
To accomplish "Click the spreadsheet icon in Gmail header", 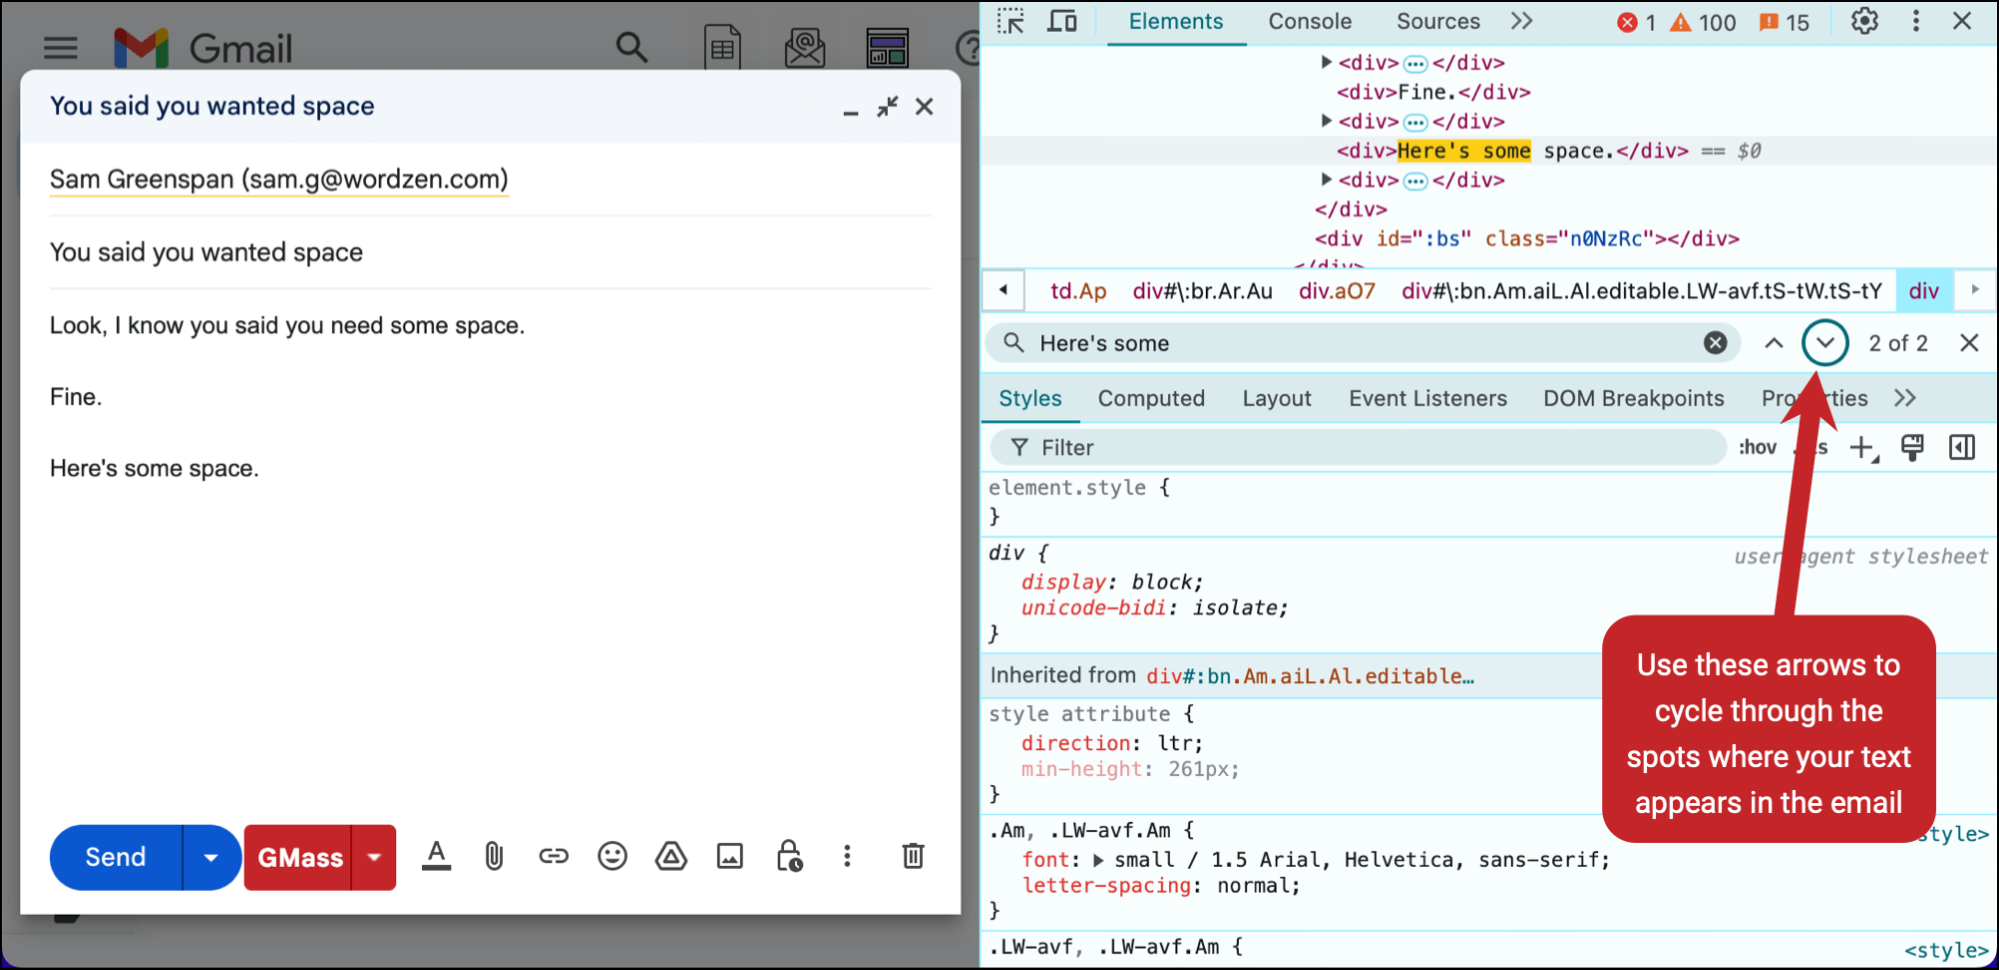I will (x=722, y=47).
